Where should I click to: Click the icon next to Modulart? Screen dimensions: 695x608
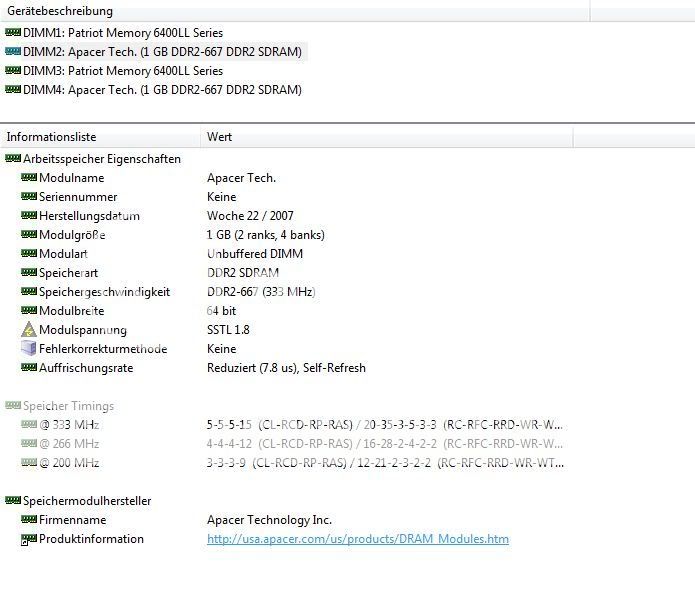tap(29, 253)
